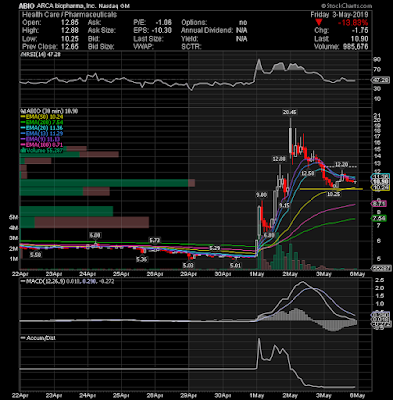The width and height of the screenshot is (393, 400).
Task: Click the 1May date label below price panel
Action: (x=256, y=274)
